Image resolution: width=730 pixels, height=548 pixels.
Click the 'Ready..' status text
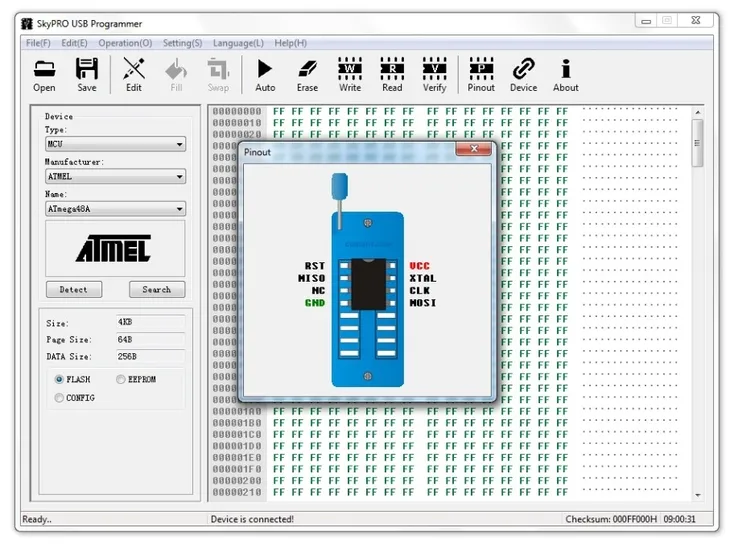click(37, 519)
